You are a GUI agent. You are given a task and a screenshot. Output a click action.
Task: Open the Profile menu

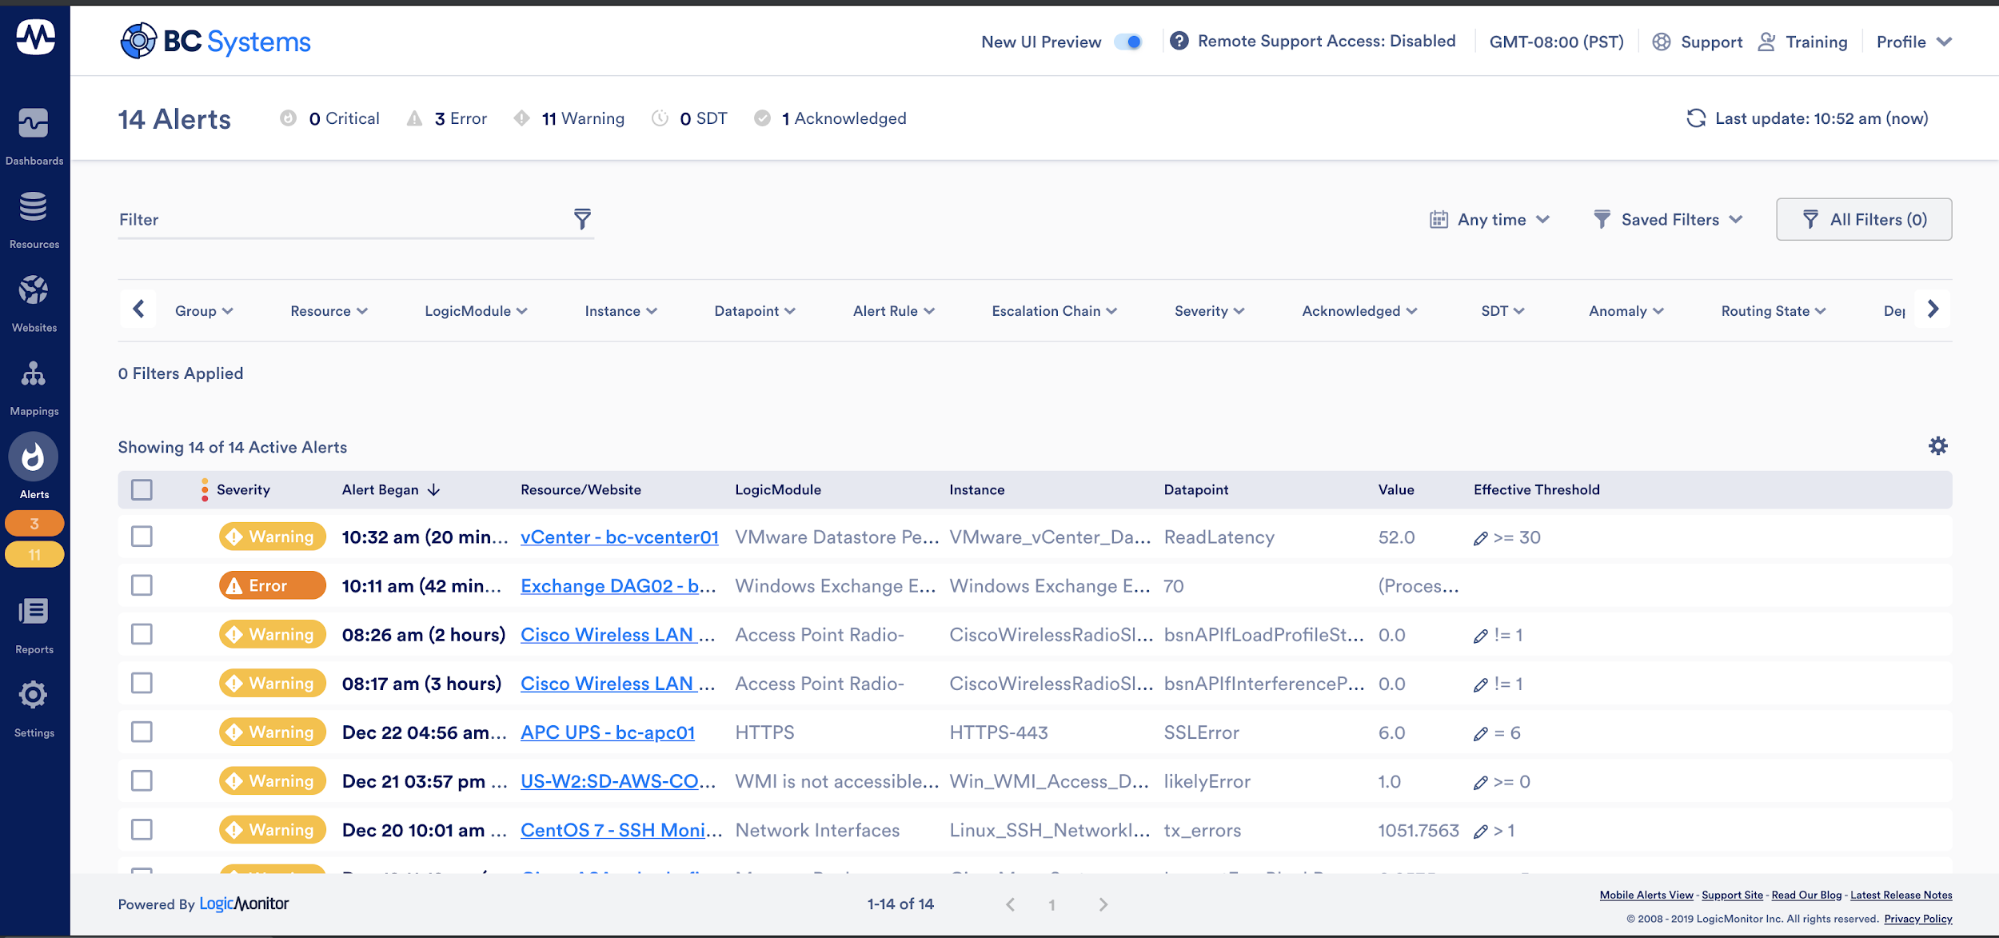coord(1914,42)
